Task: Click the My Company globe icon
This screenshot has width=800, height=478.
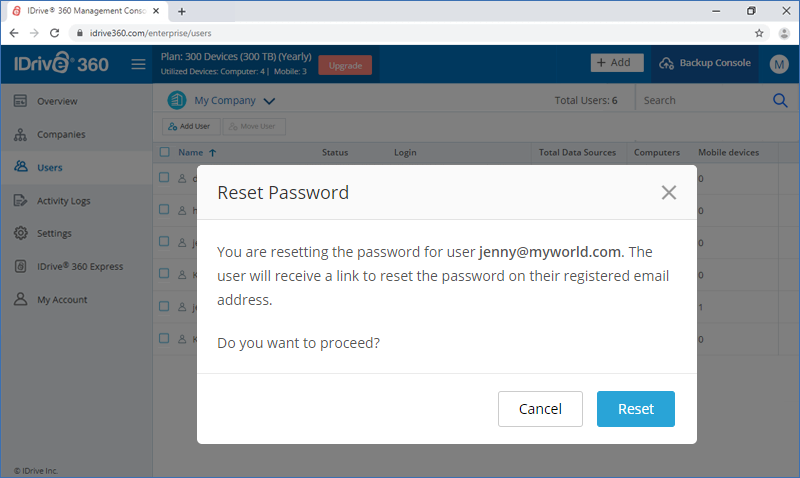Action: (177, 100)
